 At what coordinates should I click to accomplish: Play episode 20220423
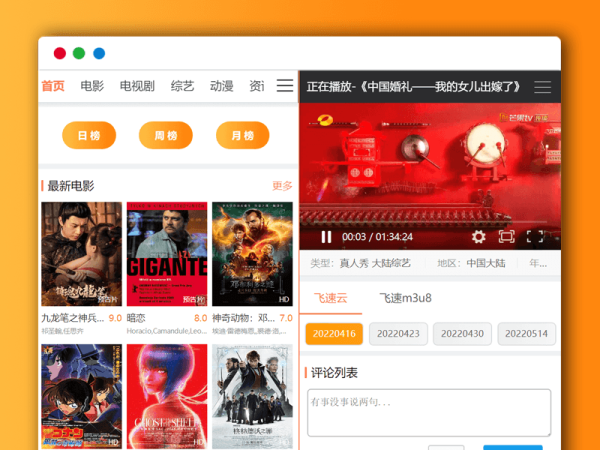tap(398, 334)
